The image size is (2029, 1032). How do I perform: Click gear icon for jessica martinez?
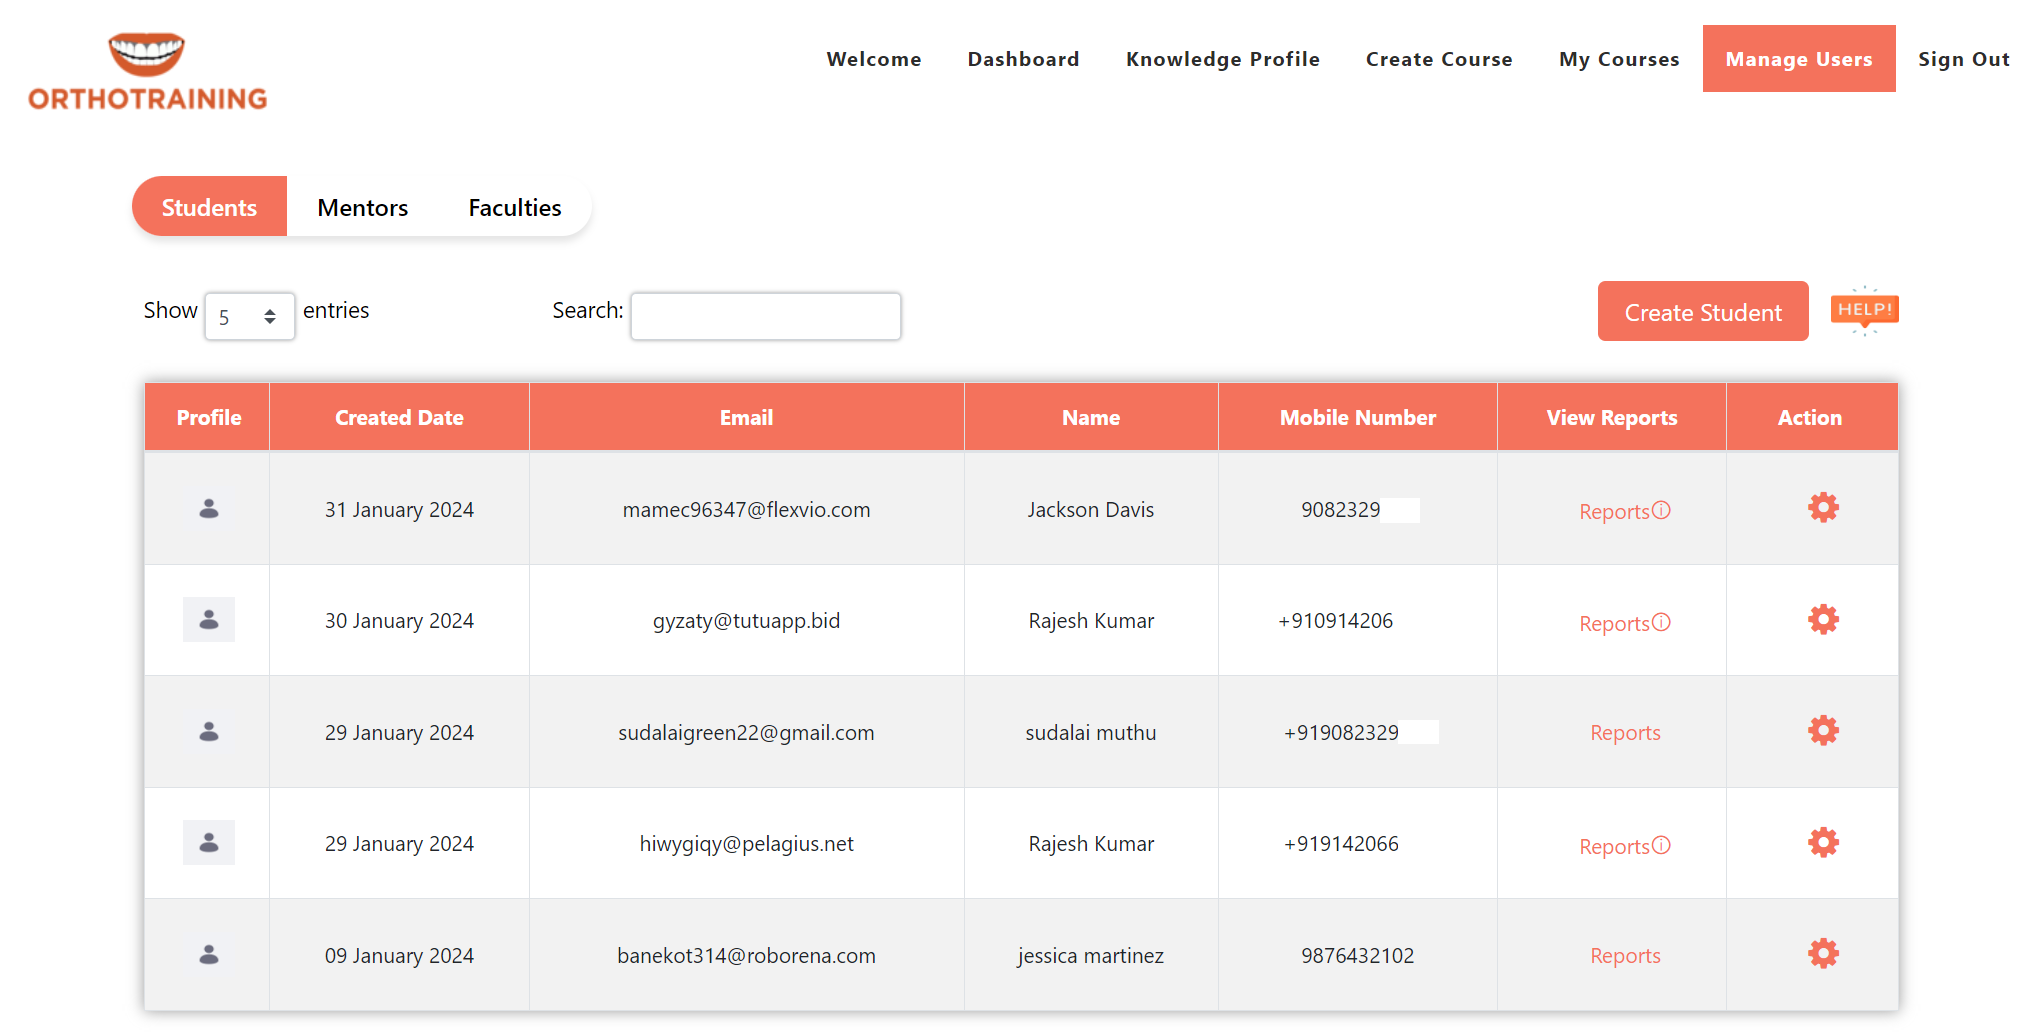click(1822, 954)
